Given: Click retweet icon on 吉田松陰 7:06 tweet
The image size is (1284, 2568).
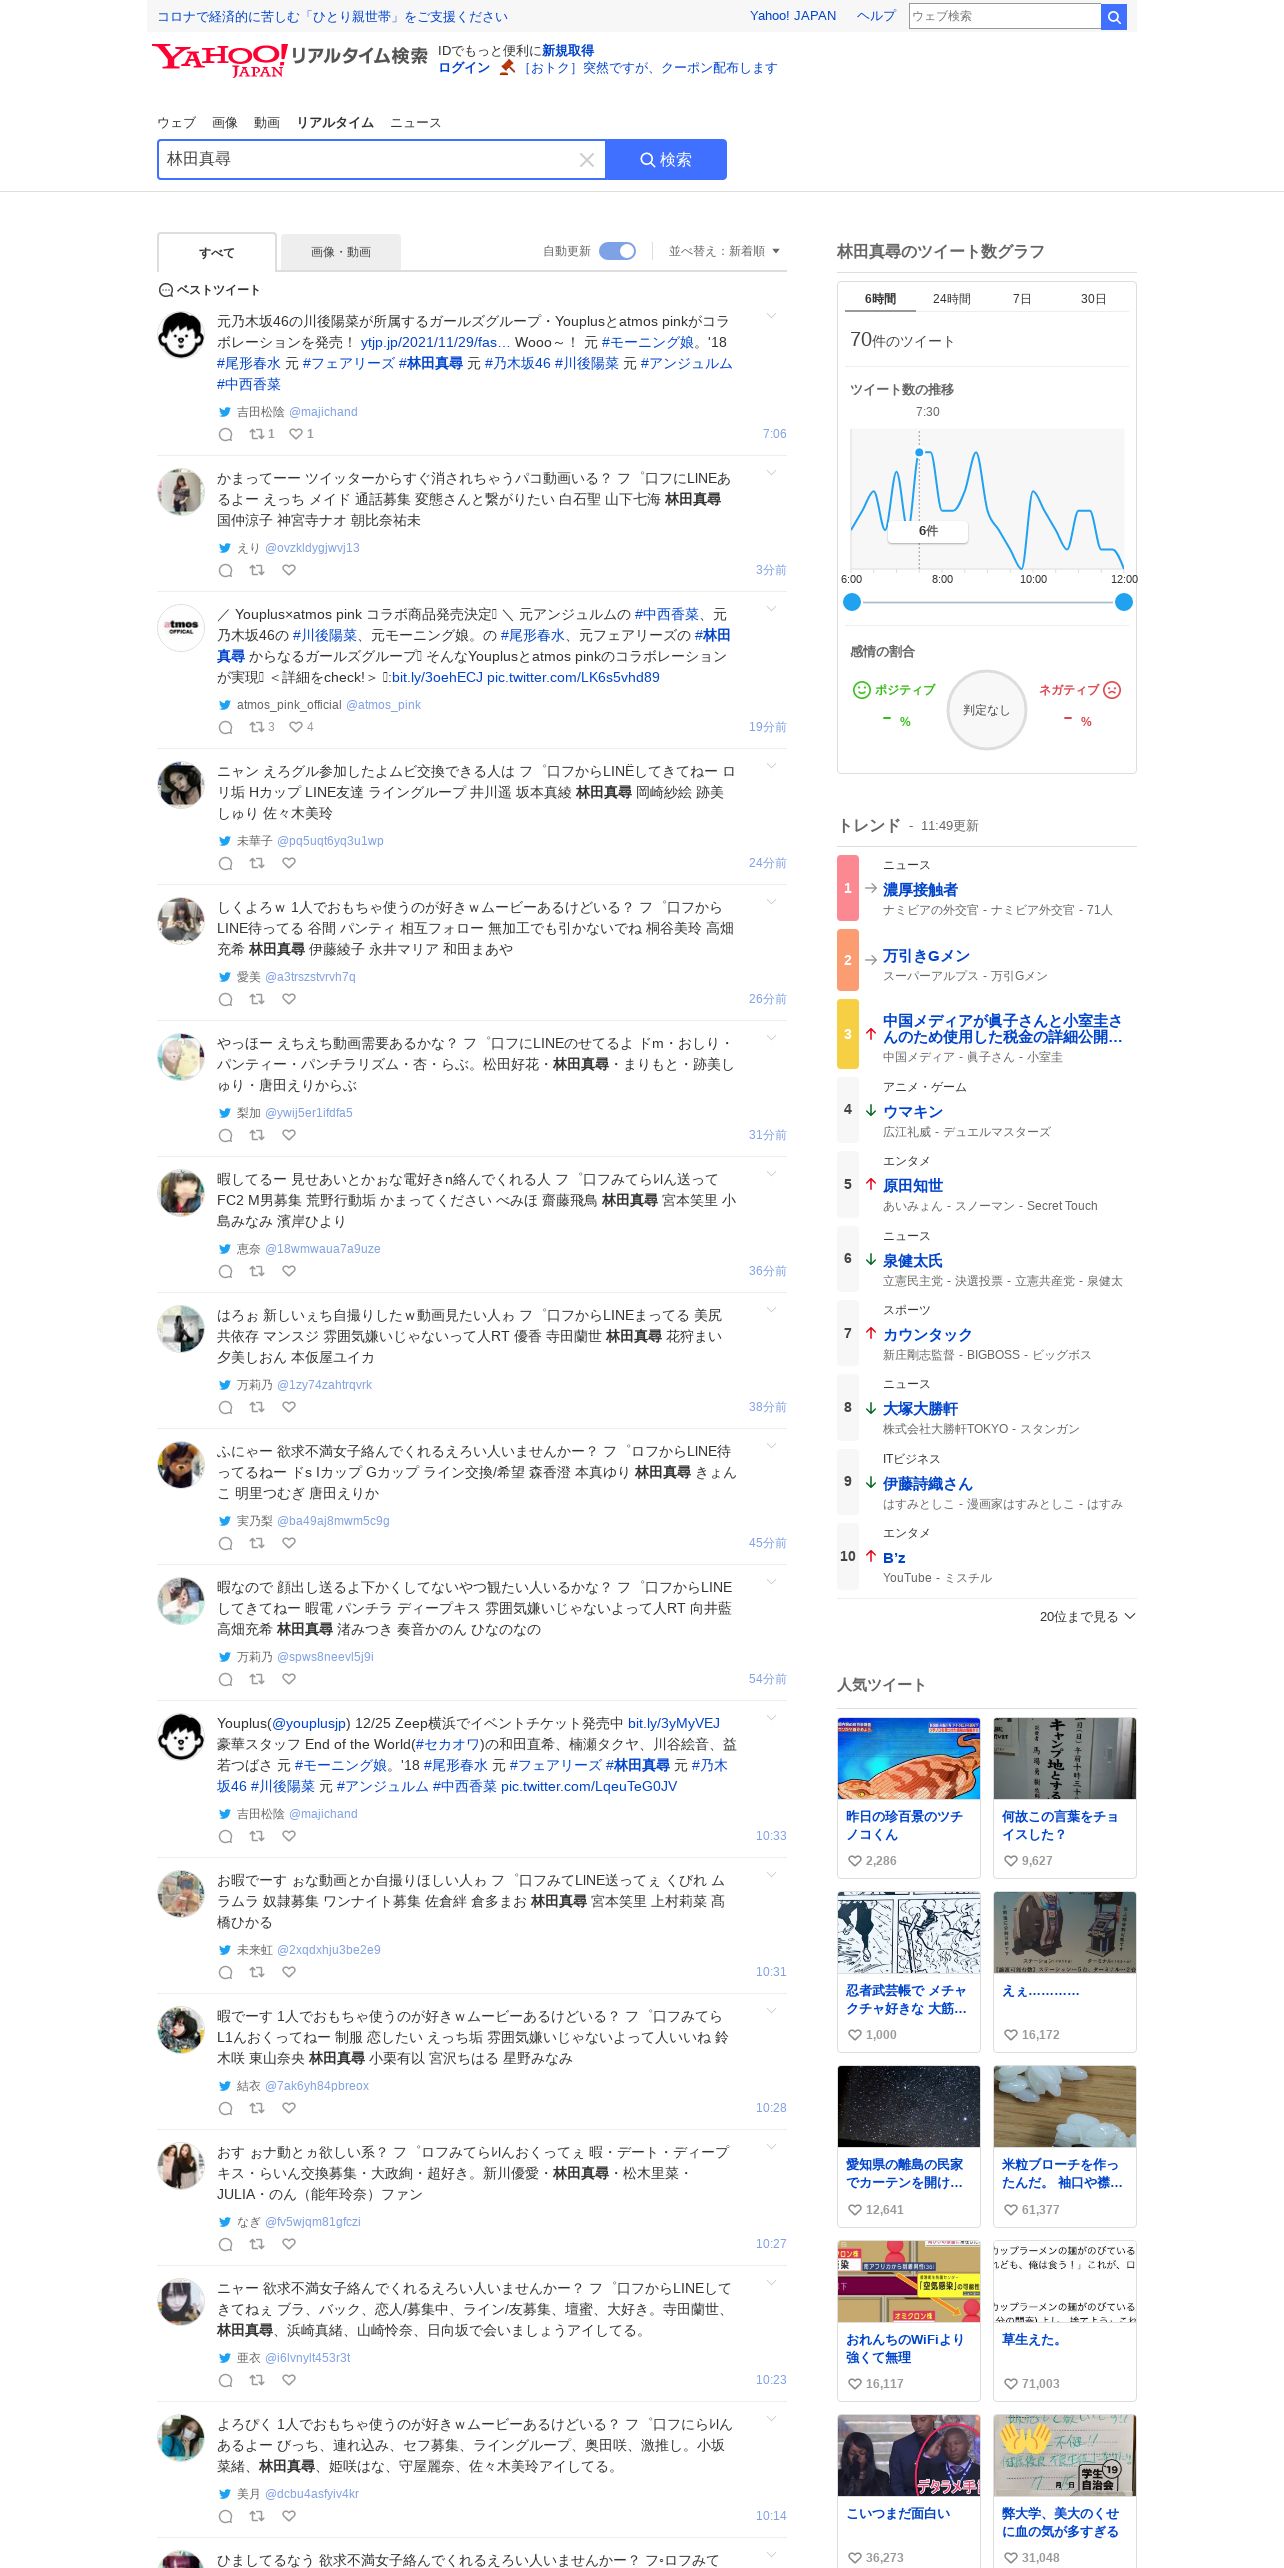Looking at the screenshot, I should (x=257, y=434).
